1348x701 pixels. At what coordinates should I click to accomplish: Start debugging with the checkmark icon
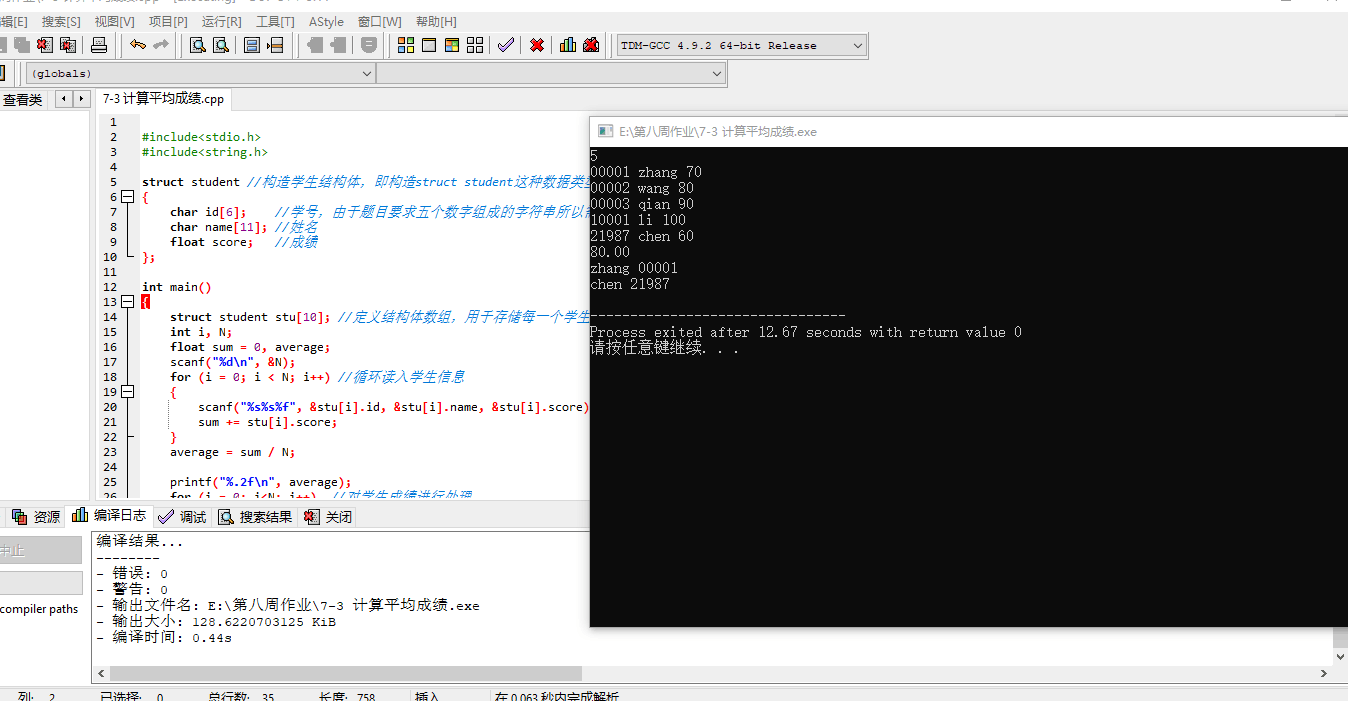click(506, 45)
